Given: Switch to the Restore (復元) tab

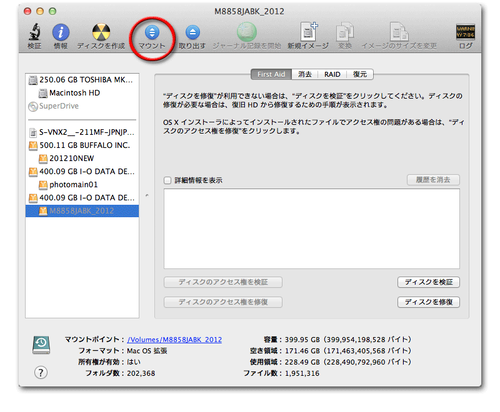Looking at the screenshot, I should click(360, 74).
